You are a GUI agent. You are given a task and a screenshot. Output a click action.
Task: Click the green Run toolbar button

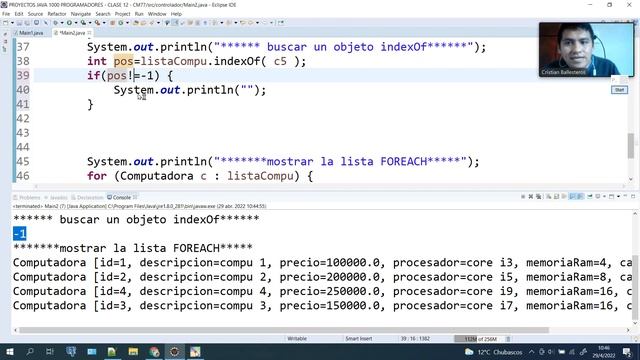69,23
